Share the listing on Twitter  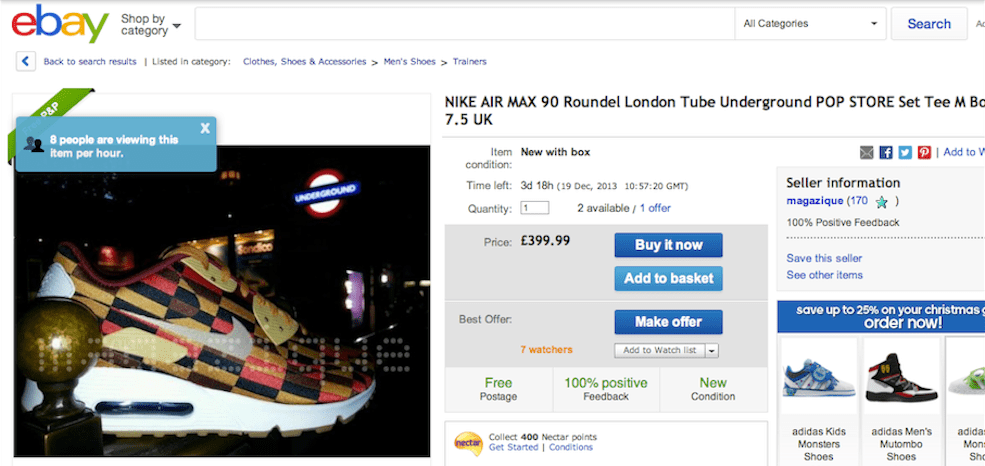[x=905, y=152]
